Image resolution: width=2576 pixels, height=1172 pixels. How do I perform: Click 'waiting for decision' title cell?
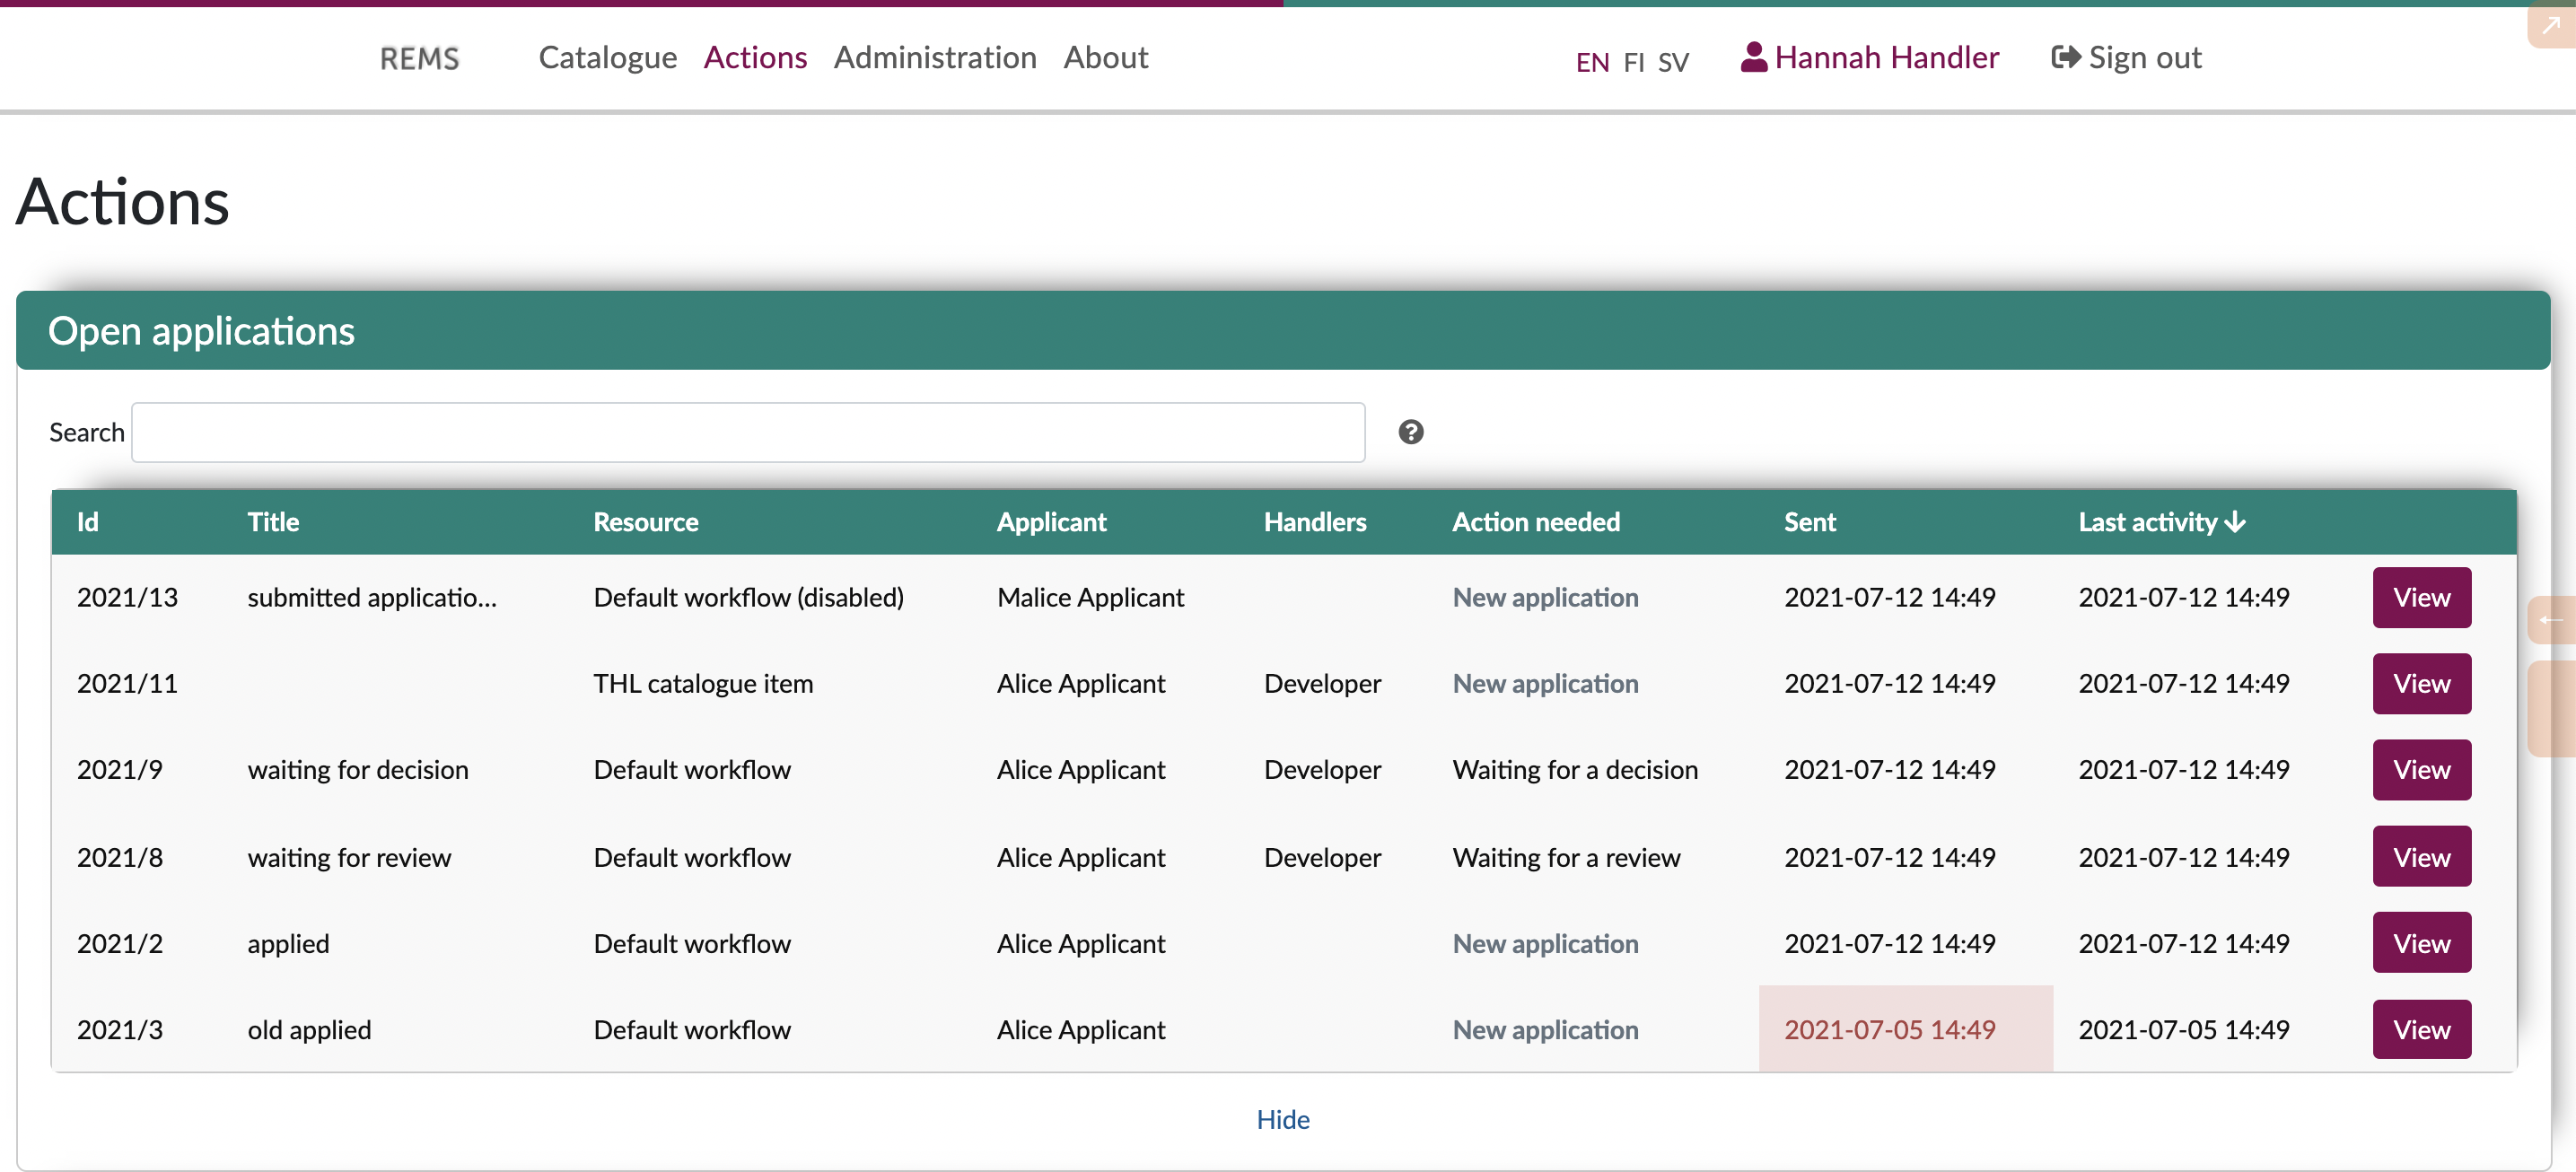click(358, 770)
